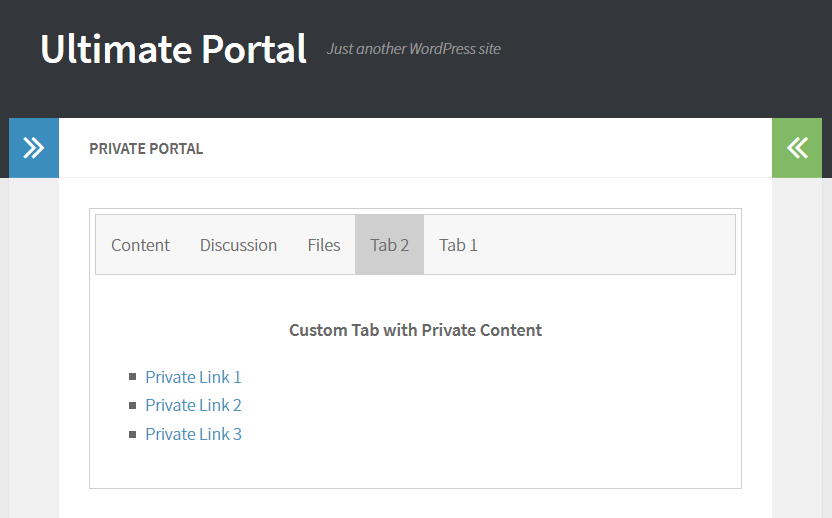Follow the Private Link 2 hyperlink

(193, 405)
